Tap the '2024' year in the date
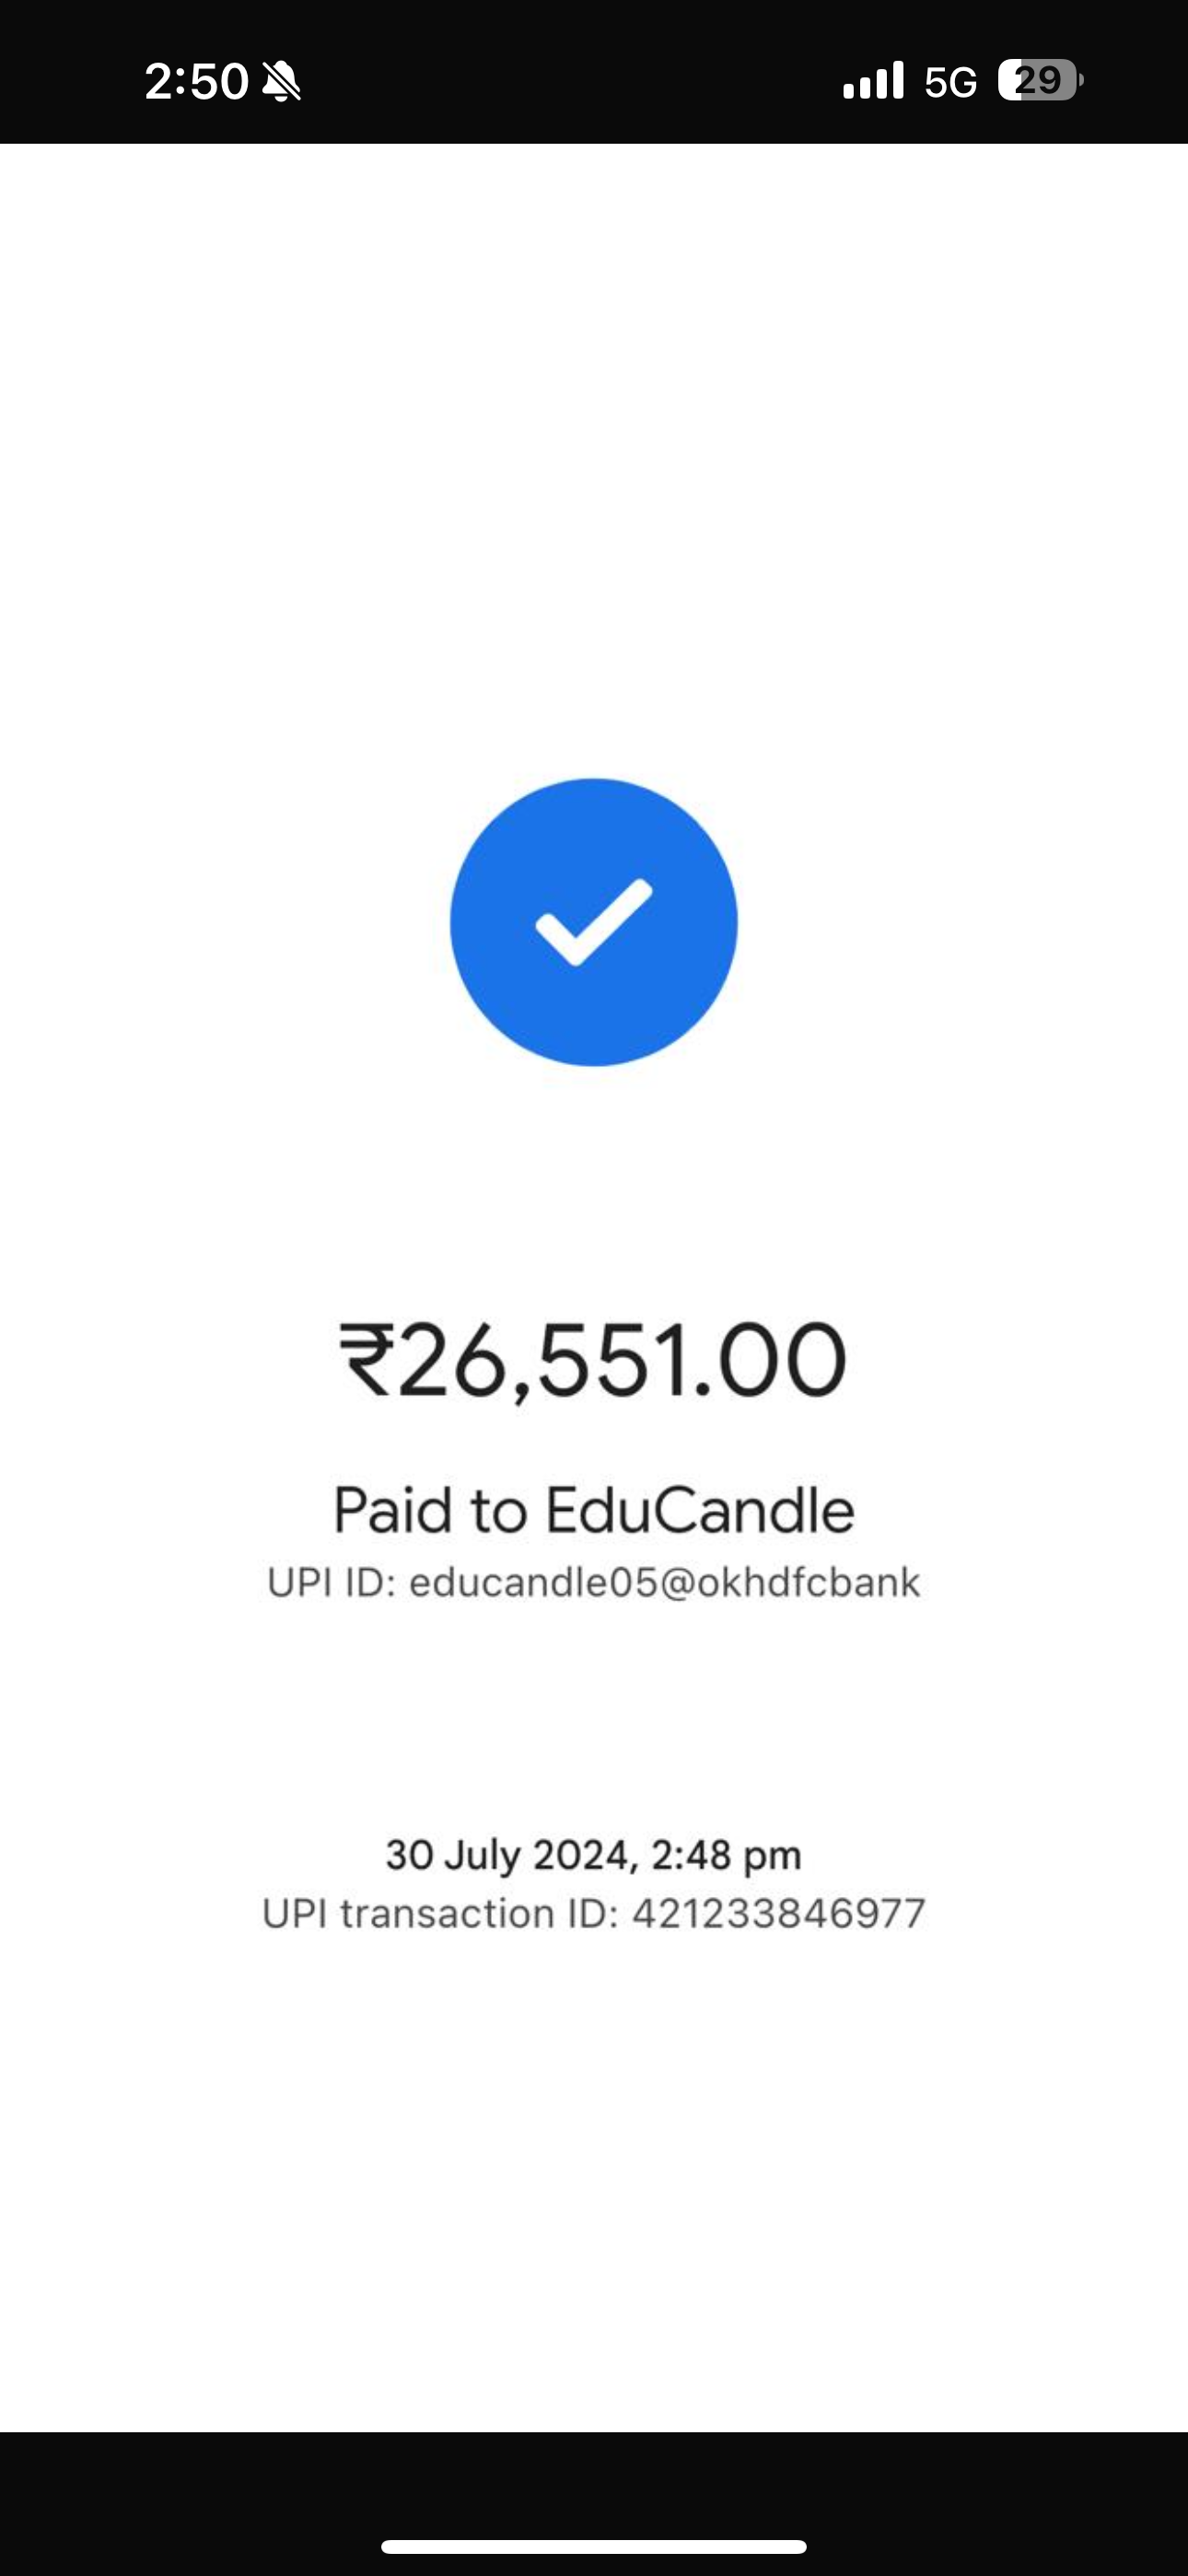 [x=583, y=1854]
